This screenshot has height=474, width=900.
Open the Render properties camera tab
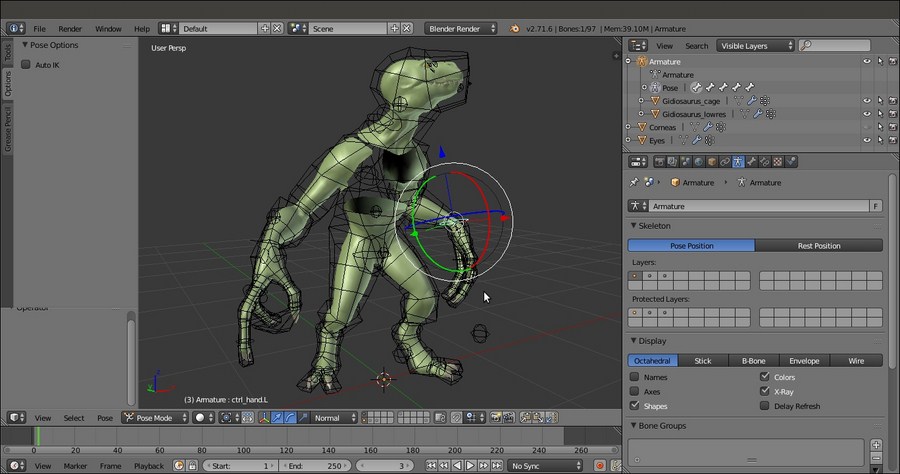660,162
